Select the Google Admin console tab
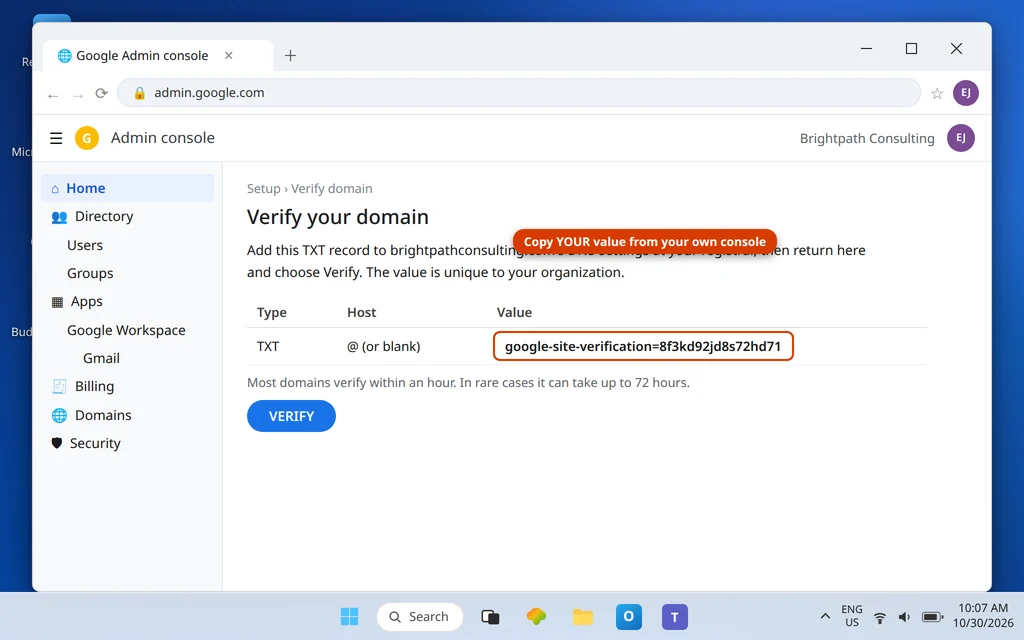 pos(158,56)
